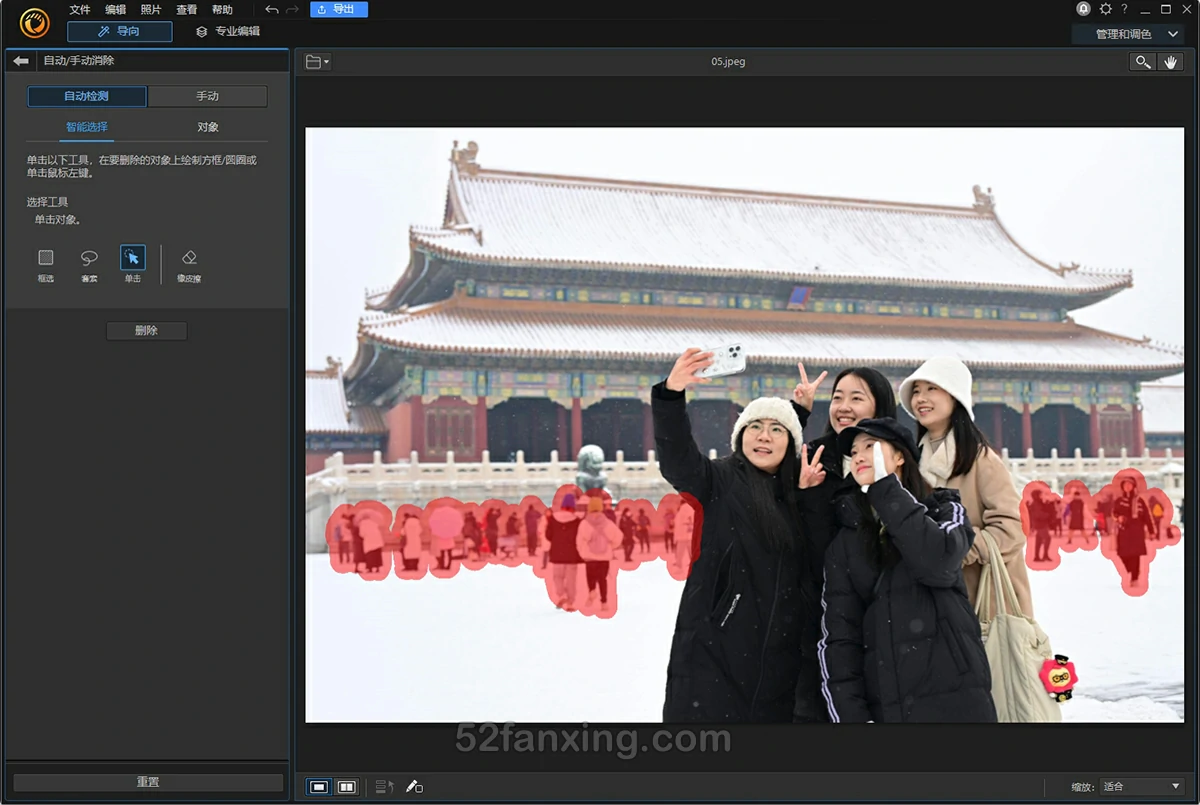Open the 照片 menu
Screen dimensions: 1200x805
[151, 10]
